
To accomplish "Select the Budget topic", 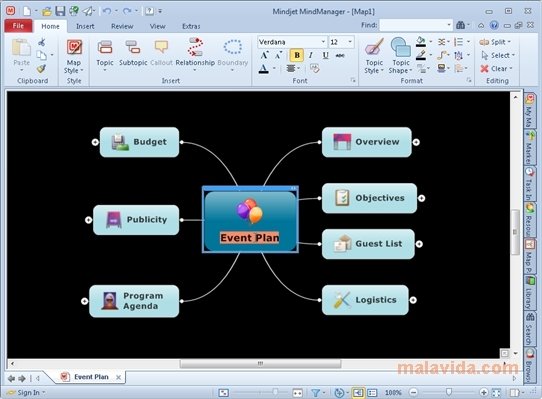I will [139, 142].
